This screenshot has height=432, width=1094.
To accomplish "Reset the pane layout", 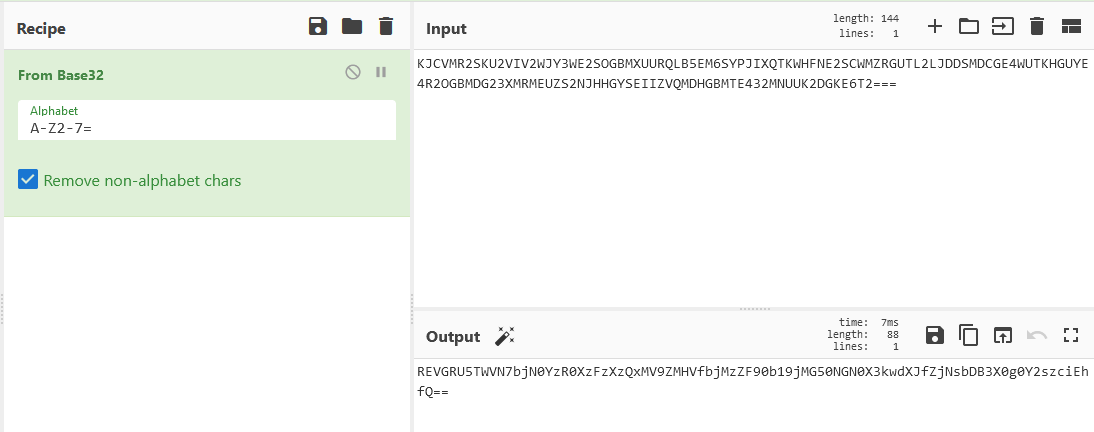I will (x=1071, y=27).
